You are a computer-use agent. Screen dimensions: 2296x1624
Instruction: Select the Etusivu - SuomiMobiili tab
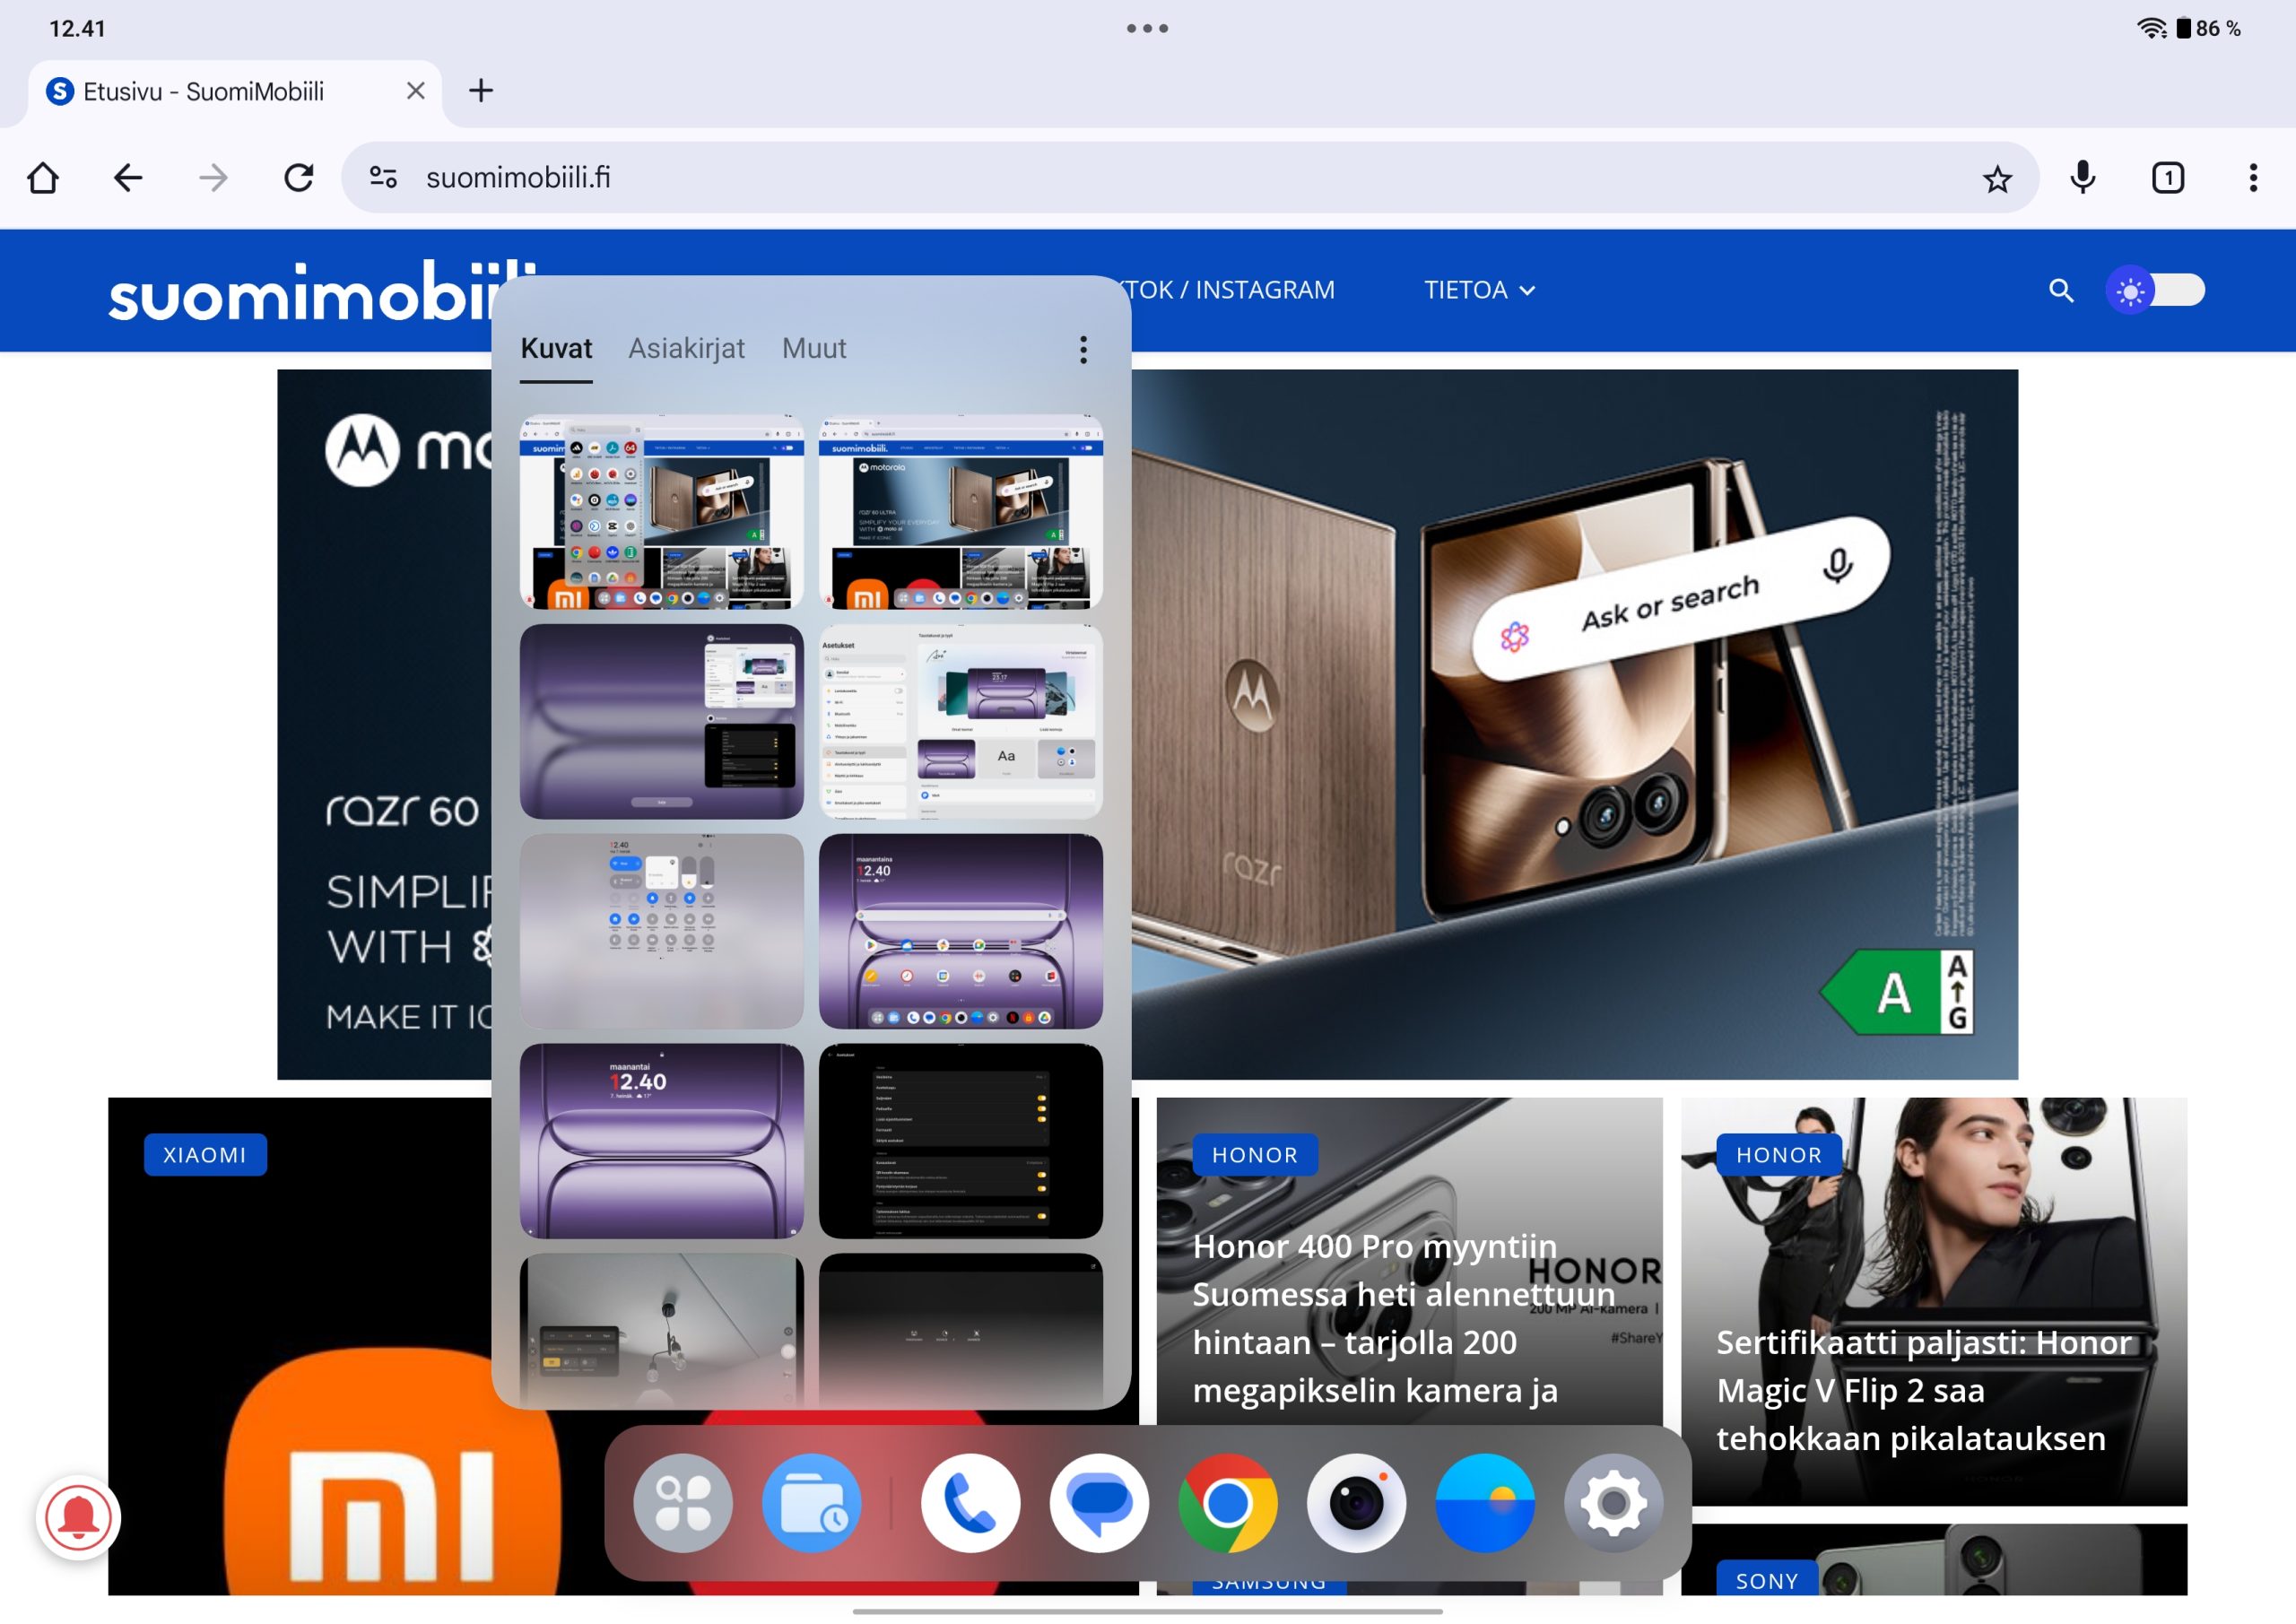(235, 92)
